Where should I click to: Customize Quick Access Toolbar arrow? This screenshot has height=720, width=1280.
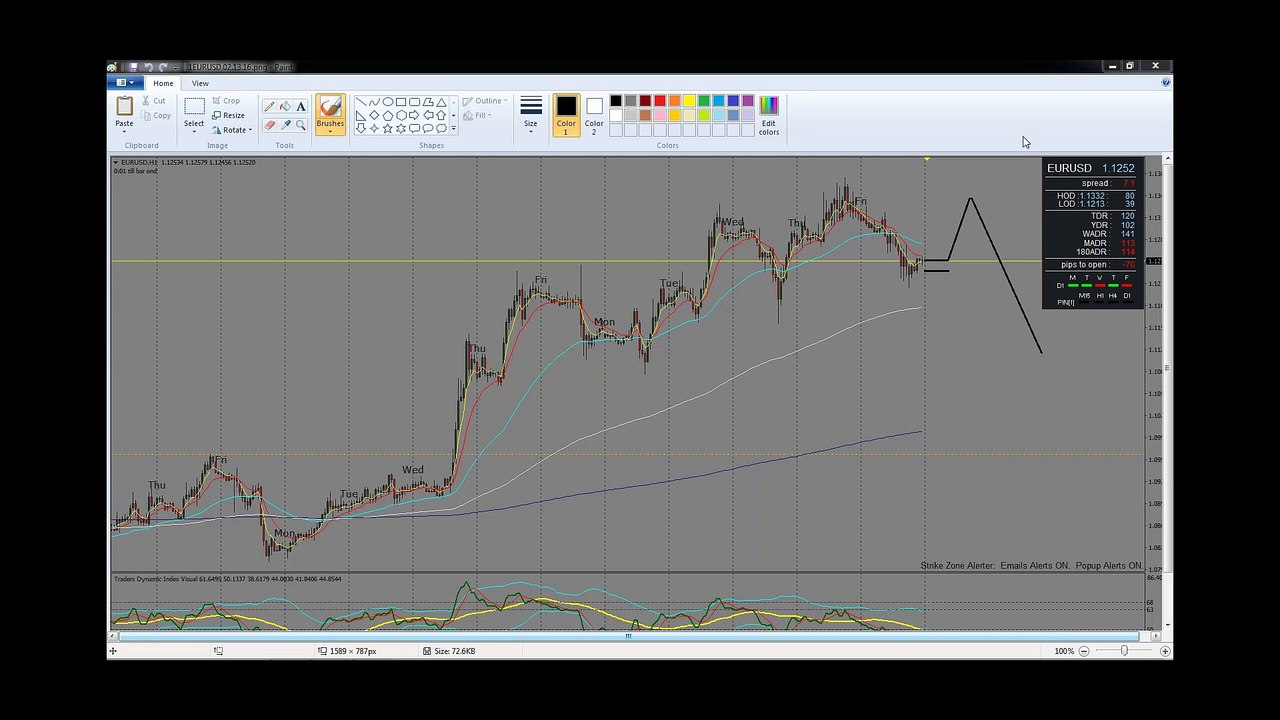point(175,68)
